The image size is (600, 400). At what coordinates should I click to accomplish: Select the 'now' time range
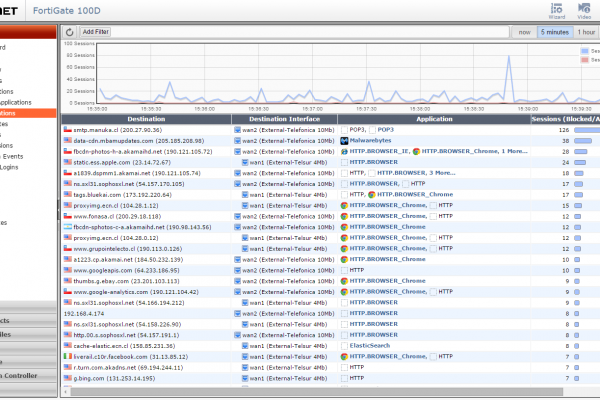point(524,32)
